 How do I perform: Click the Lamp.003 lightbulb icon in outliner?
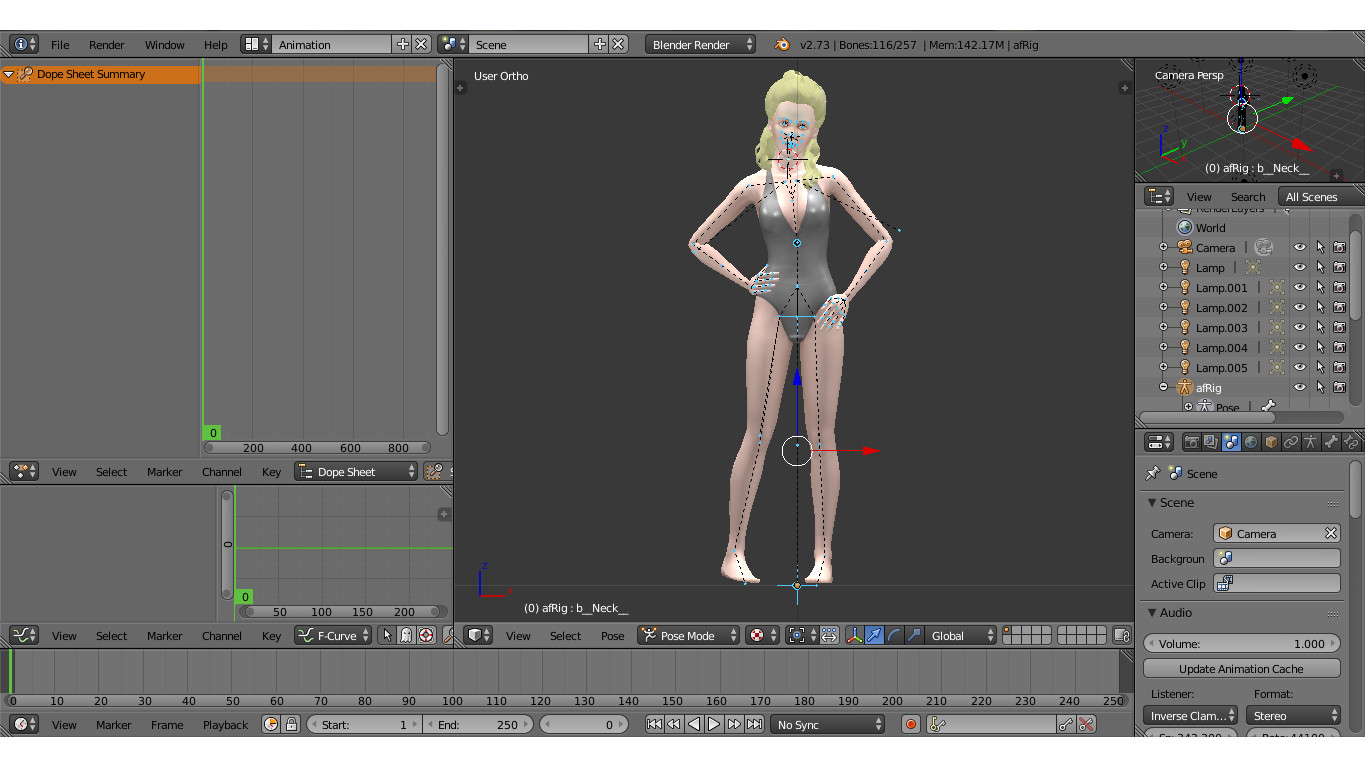click(x=1185, y=327)
